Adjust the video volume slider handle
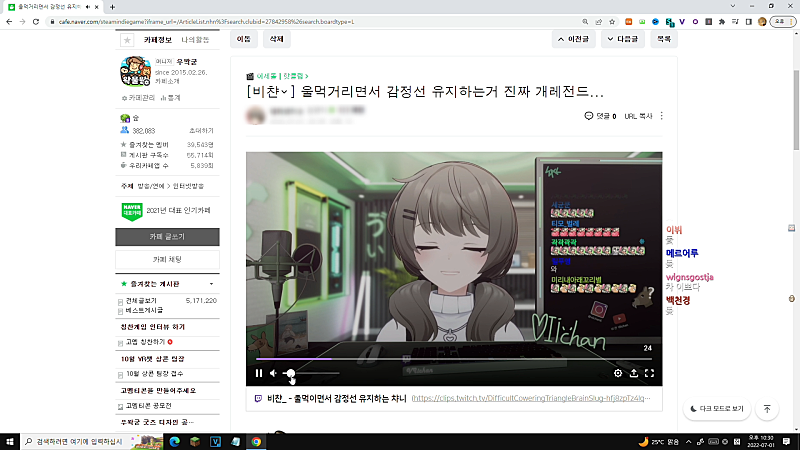This screenshot has width=800, height=450. click(x=290, y=373)
